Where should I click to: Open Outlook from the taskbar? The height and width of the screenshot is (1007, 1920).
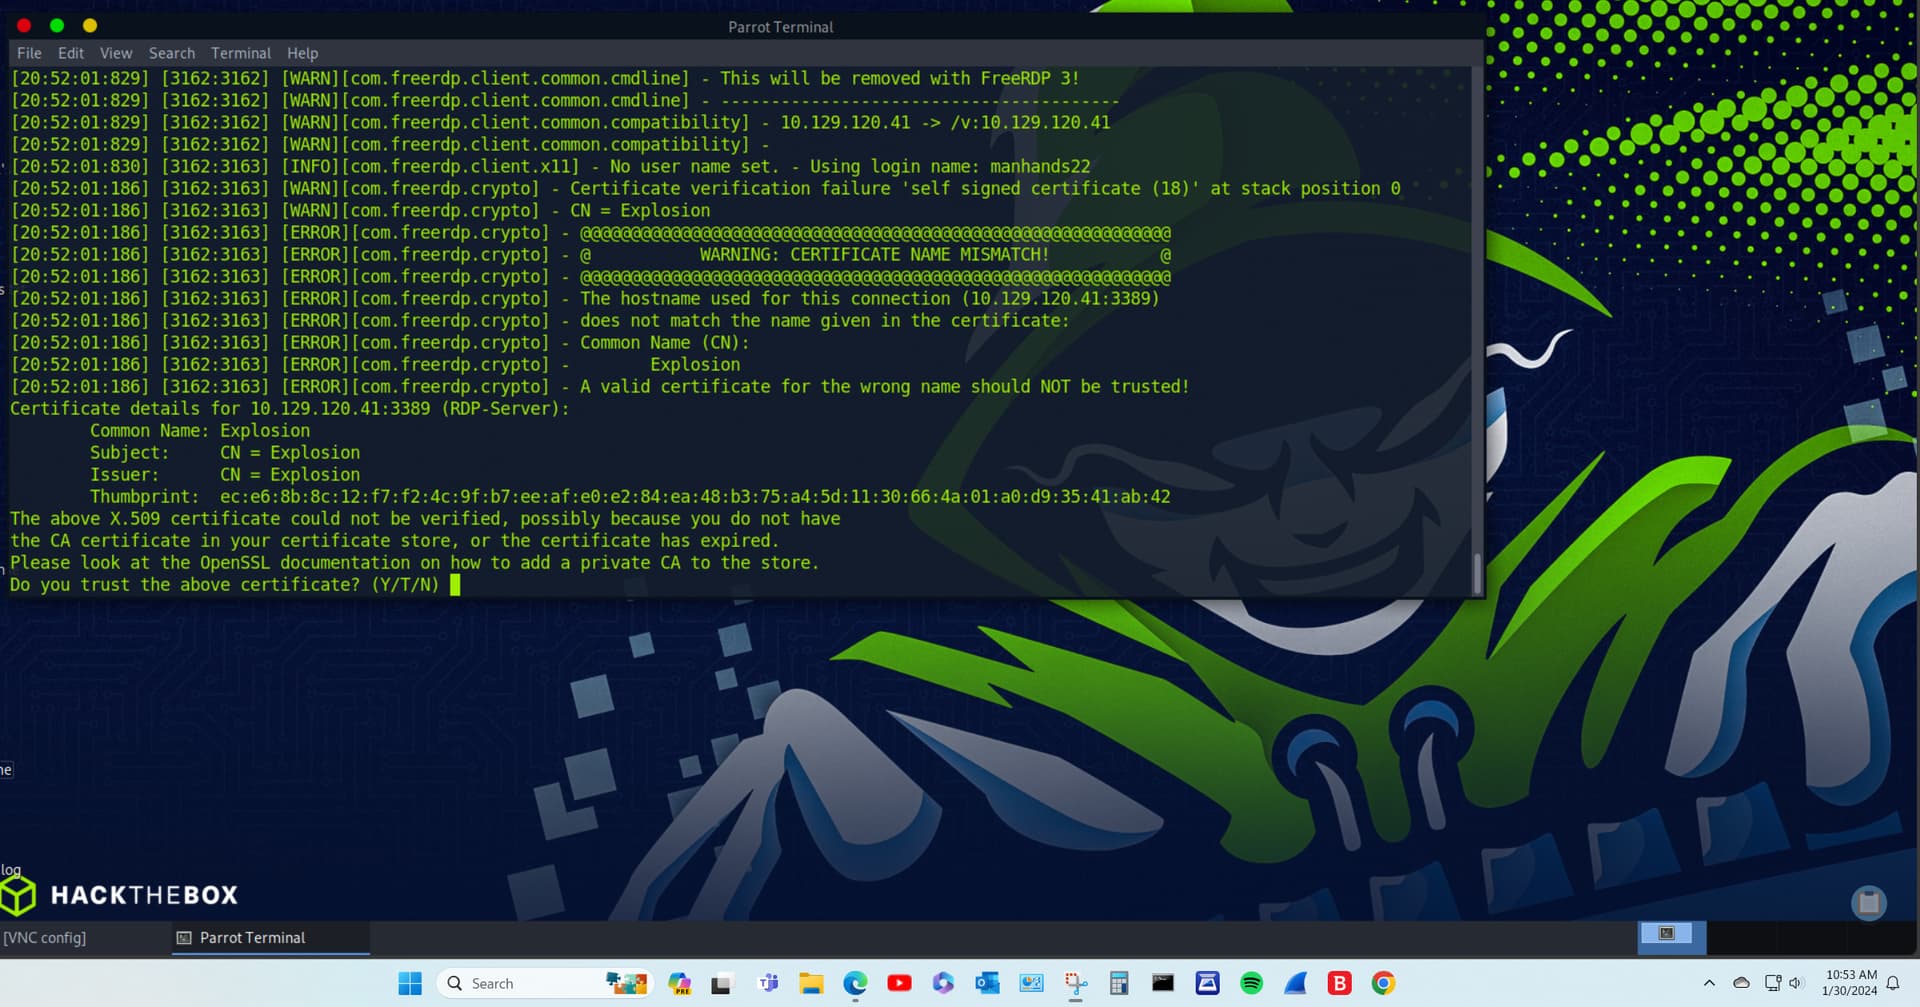987,984
